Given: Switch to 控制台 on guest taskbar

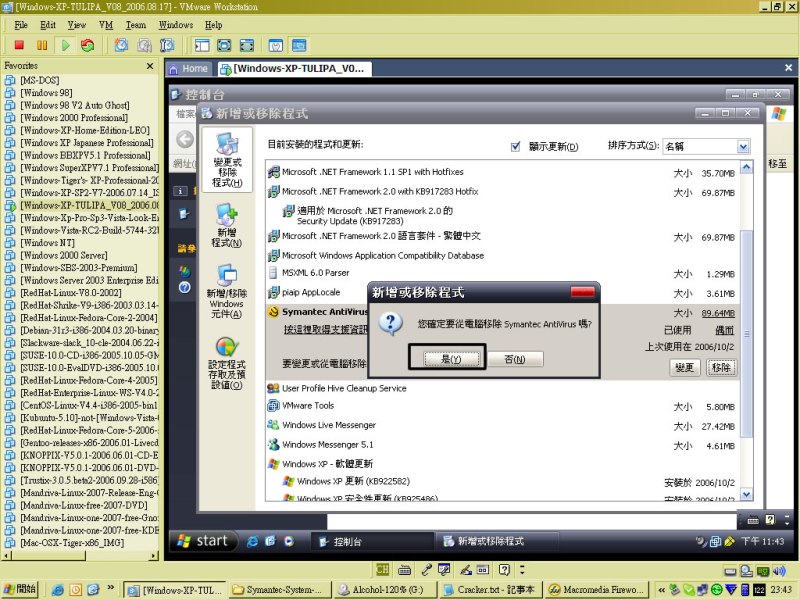Looking at the screenshot, I should 370,541.
